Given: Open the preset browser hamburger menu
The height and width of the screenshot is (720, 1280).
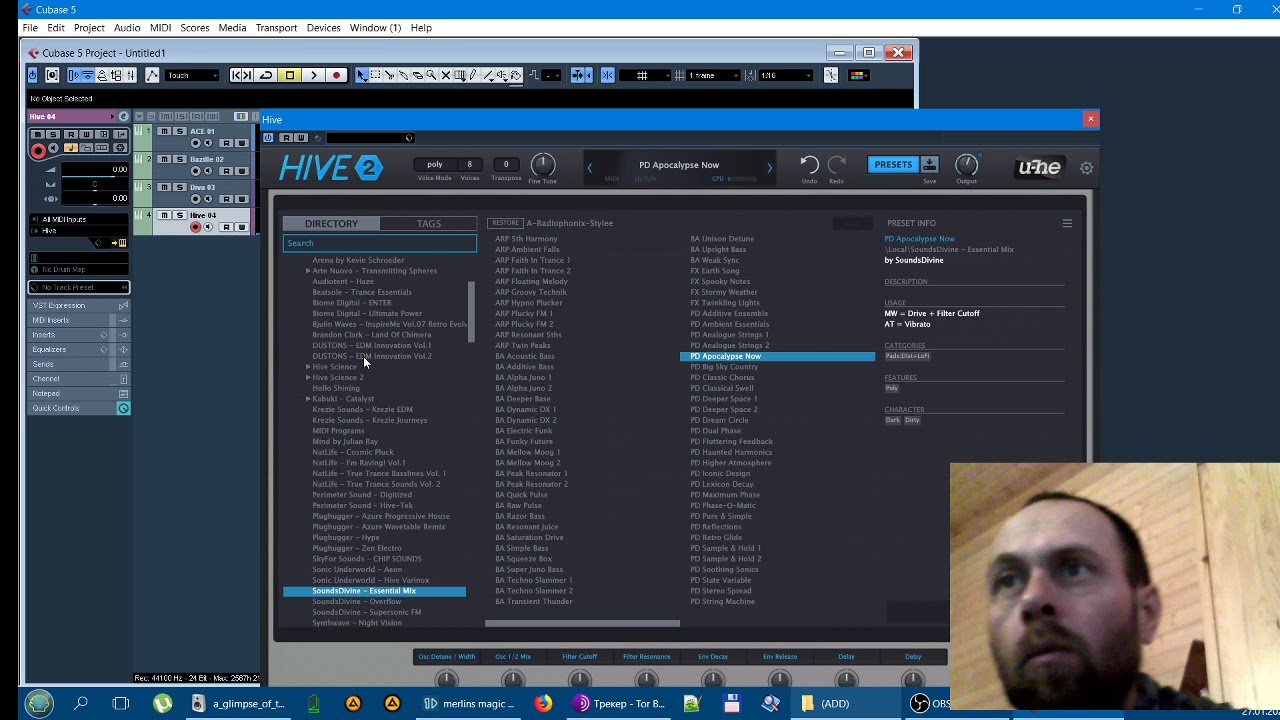Looking at the screenshot, I should [1067, 223].
